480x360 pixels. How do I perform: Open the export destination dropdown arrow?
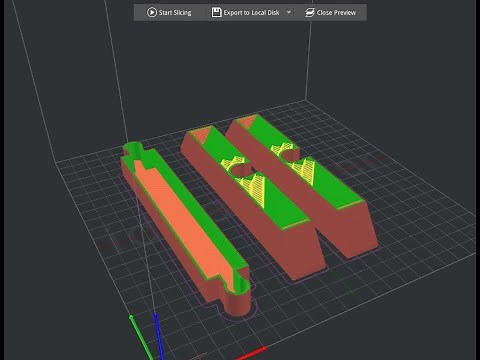[x=289, y=12]
